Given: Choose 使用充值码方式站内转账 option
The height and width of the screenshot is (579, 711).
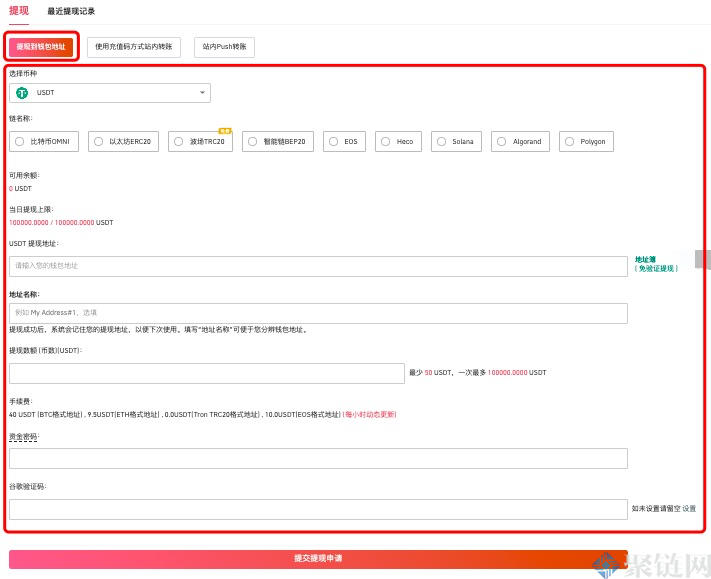Looking at the screenshot, I should point(134,47).
